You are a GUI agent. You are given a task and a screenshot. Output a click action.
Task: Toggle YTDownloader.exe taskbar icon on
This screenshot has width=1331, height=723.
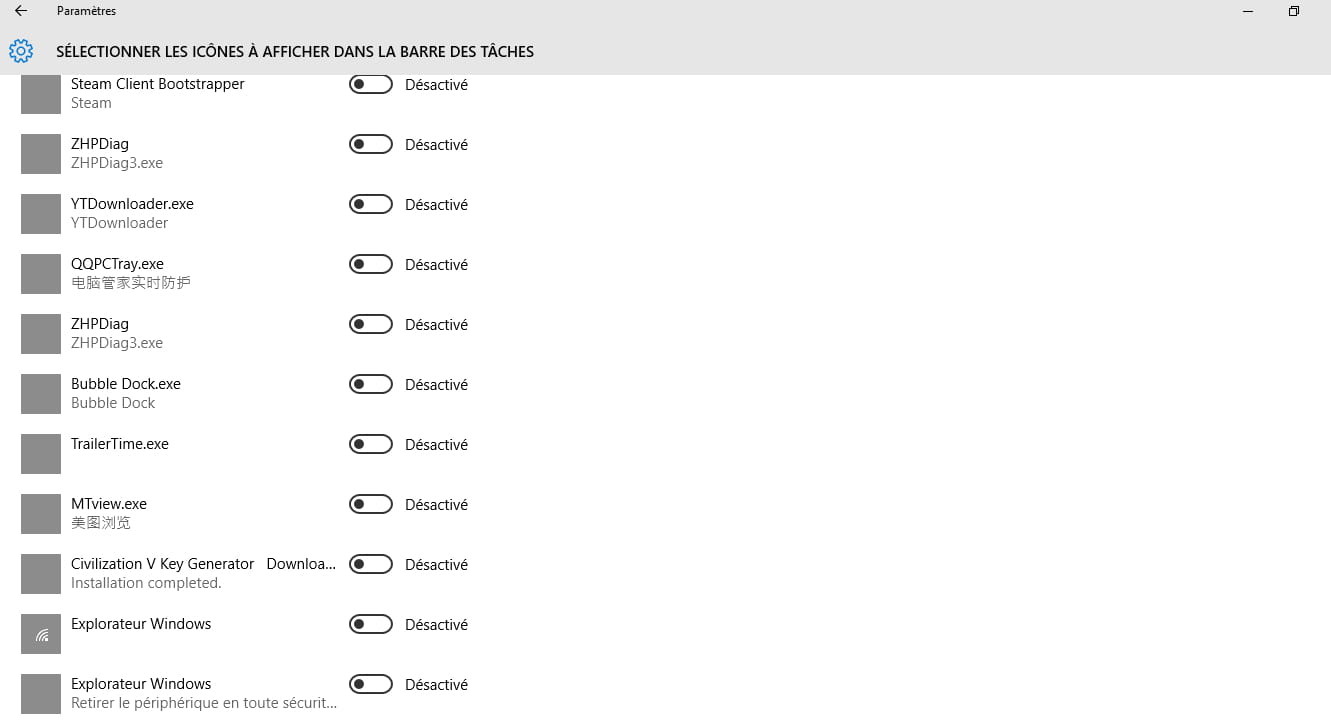click(x=370, y=204)
